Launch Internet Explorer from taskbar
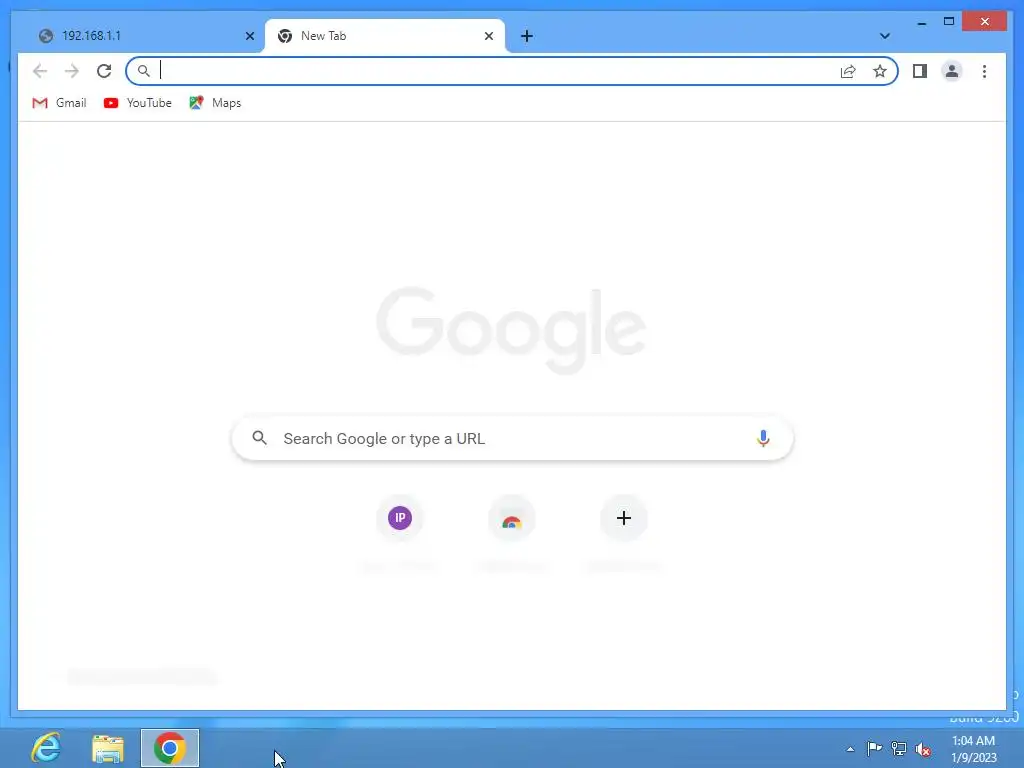The width and height of the screenshot is (1024, 768). 46,748
